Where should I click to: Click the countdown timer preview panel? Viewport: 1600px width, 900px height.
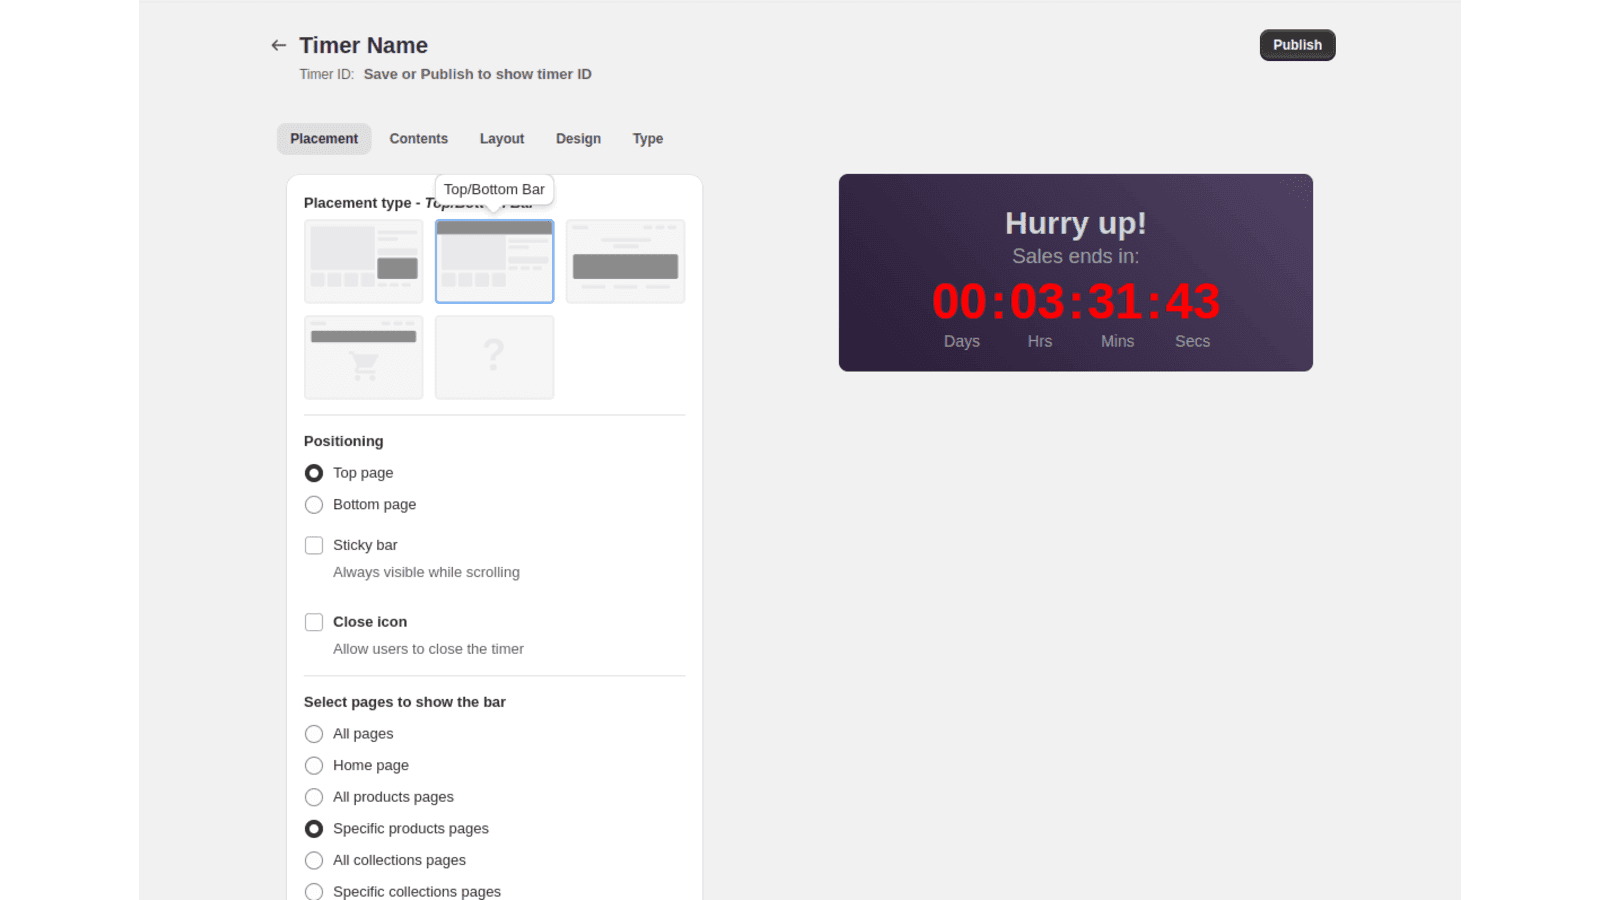(1076, 273)
